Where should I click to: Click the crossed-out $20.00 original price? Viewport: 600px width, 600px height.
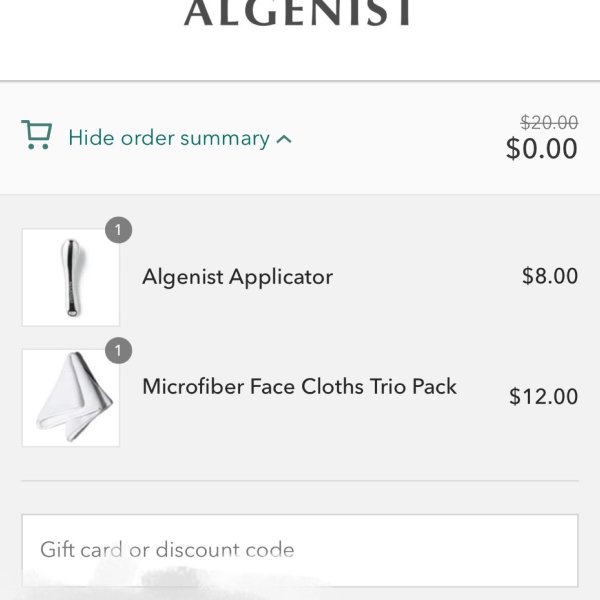[x=549, y=123]
